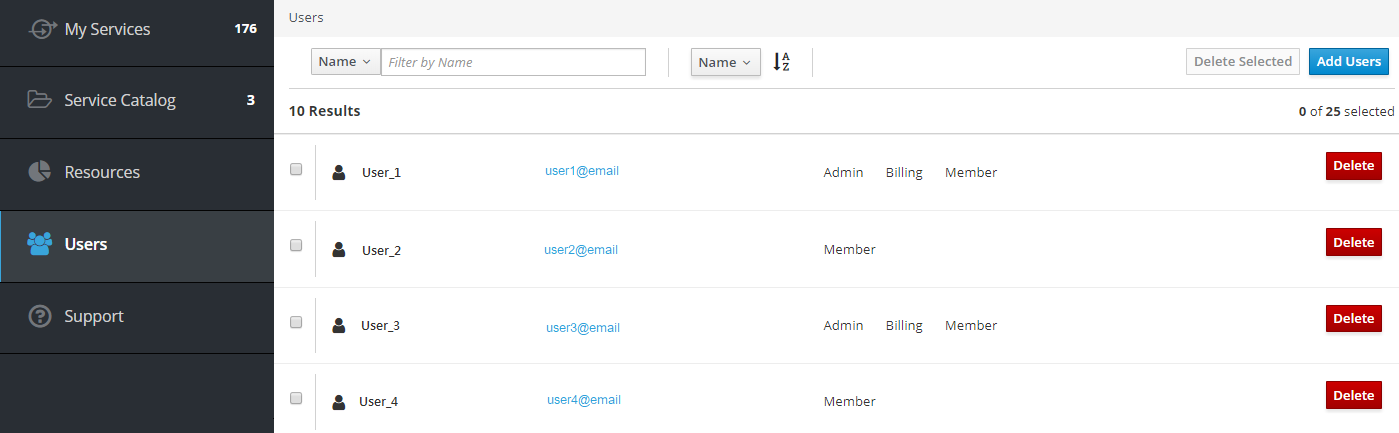Click the Users group icon in sidebar
The width and height of the screenshot is (1399, 433).
(40, 244)
